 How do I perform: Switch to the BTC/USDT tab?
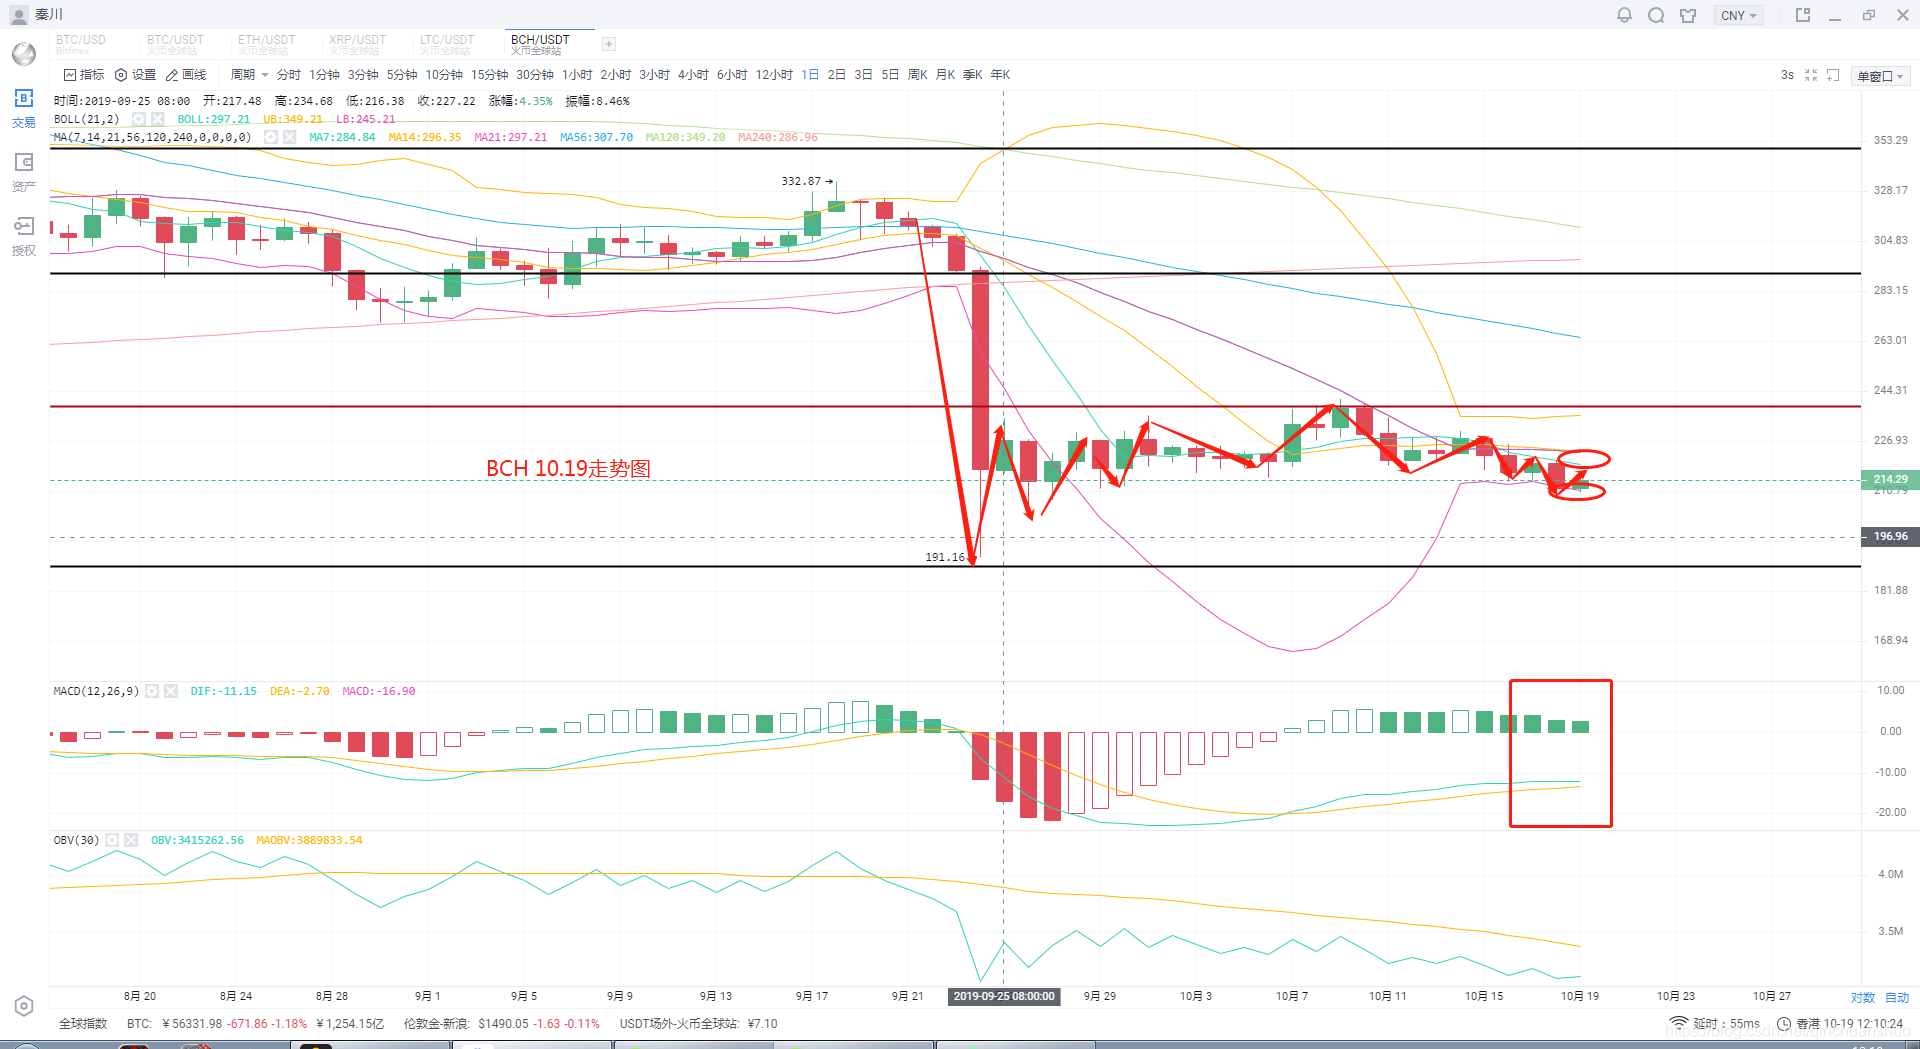pyautogui.click(x=175, y=44)
